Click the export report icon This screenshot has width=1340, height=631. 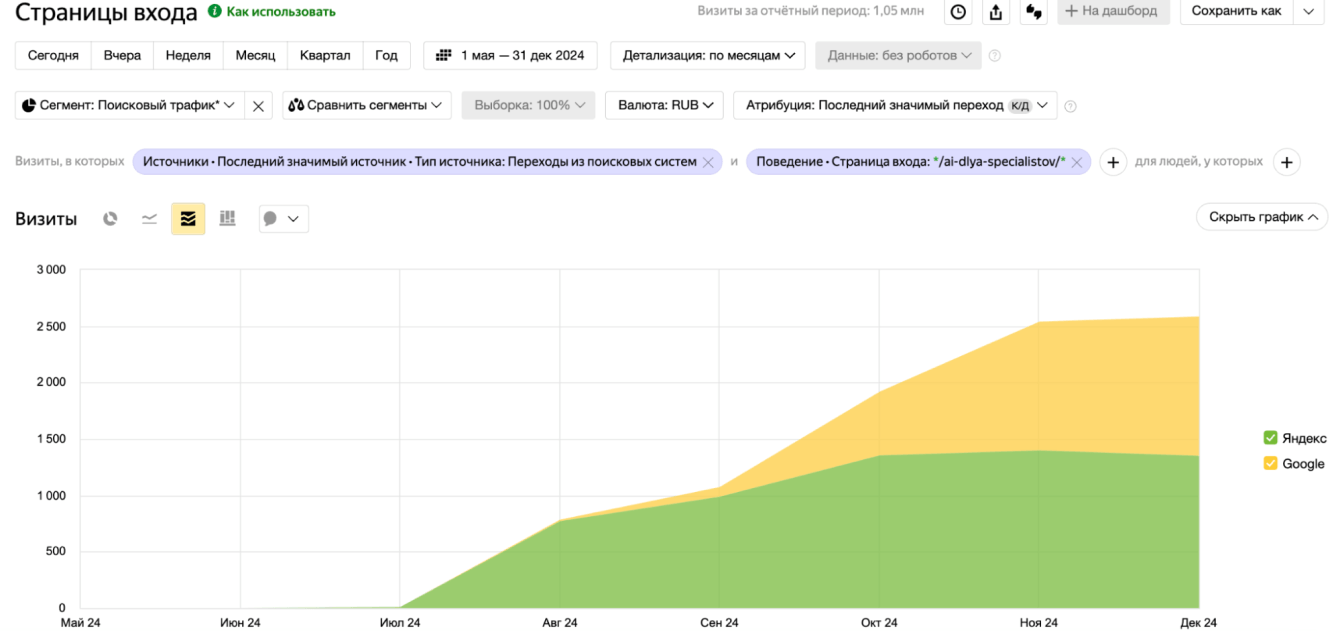[995, 12]
